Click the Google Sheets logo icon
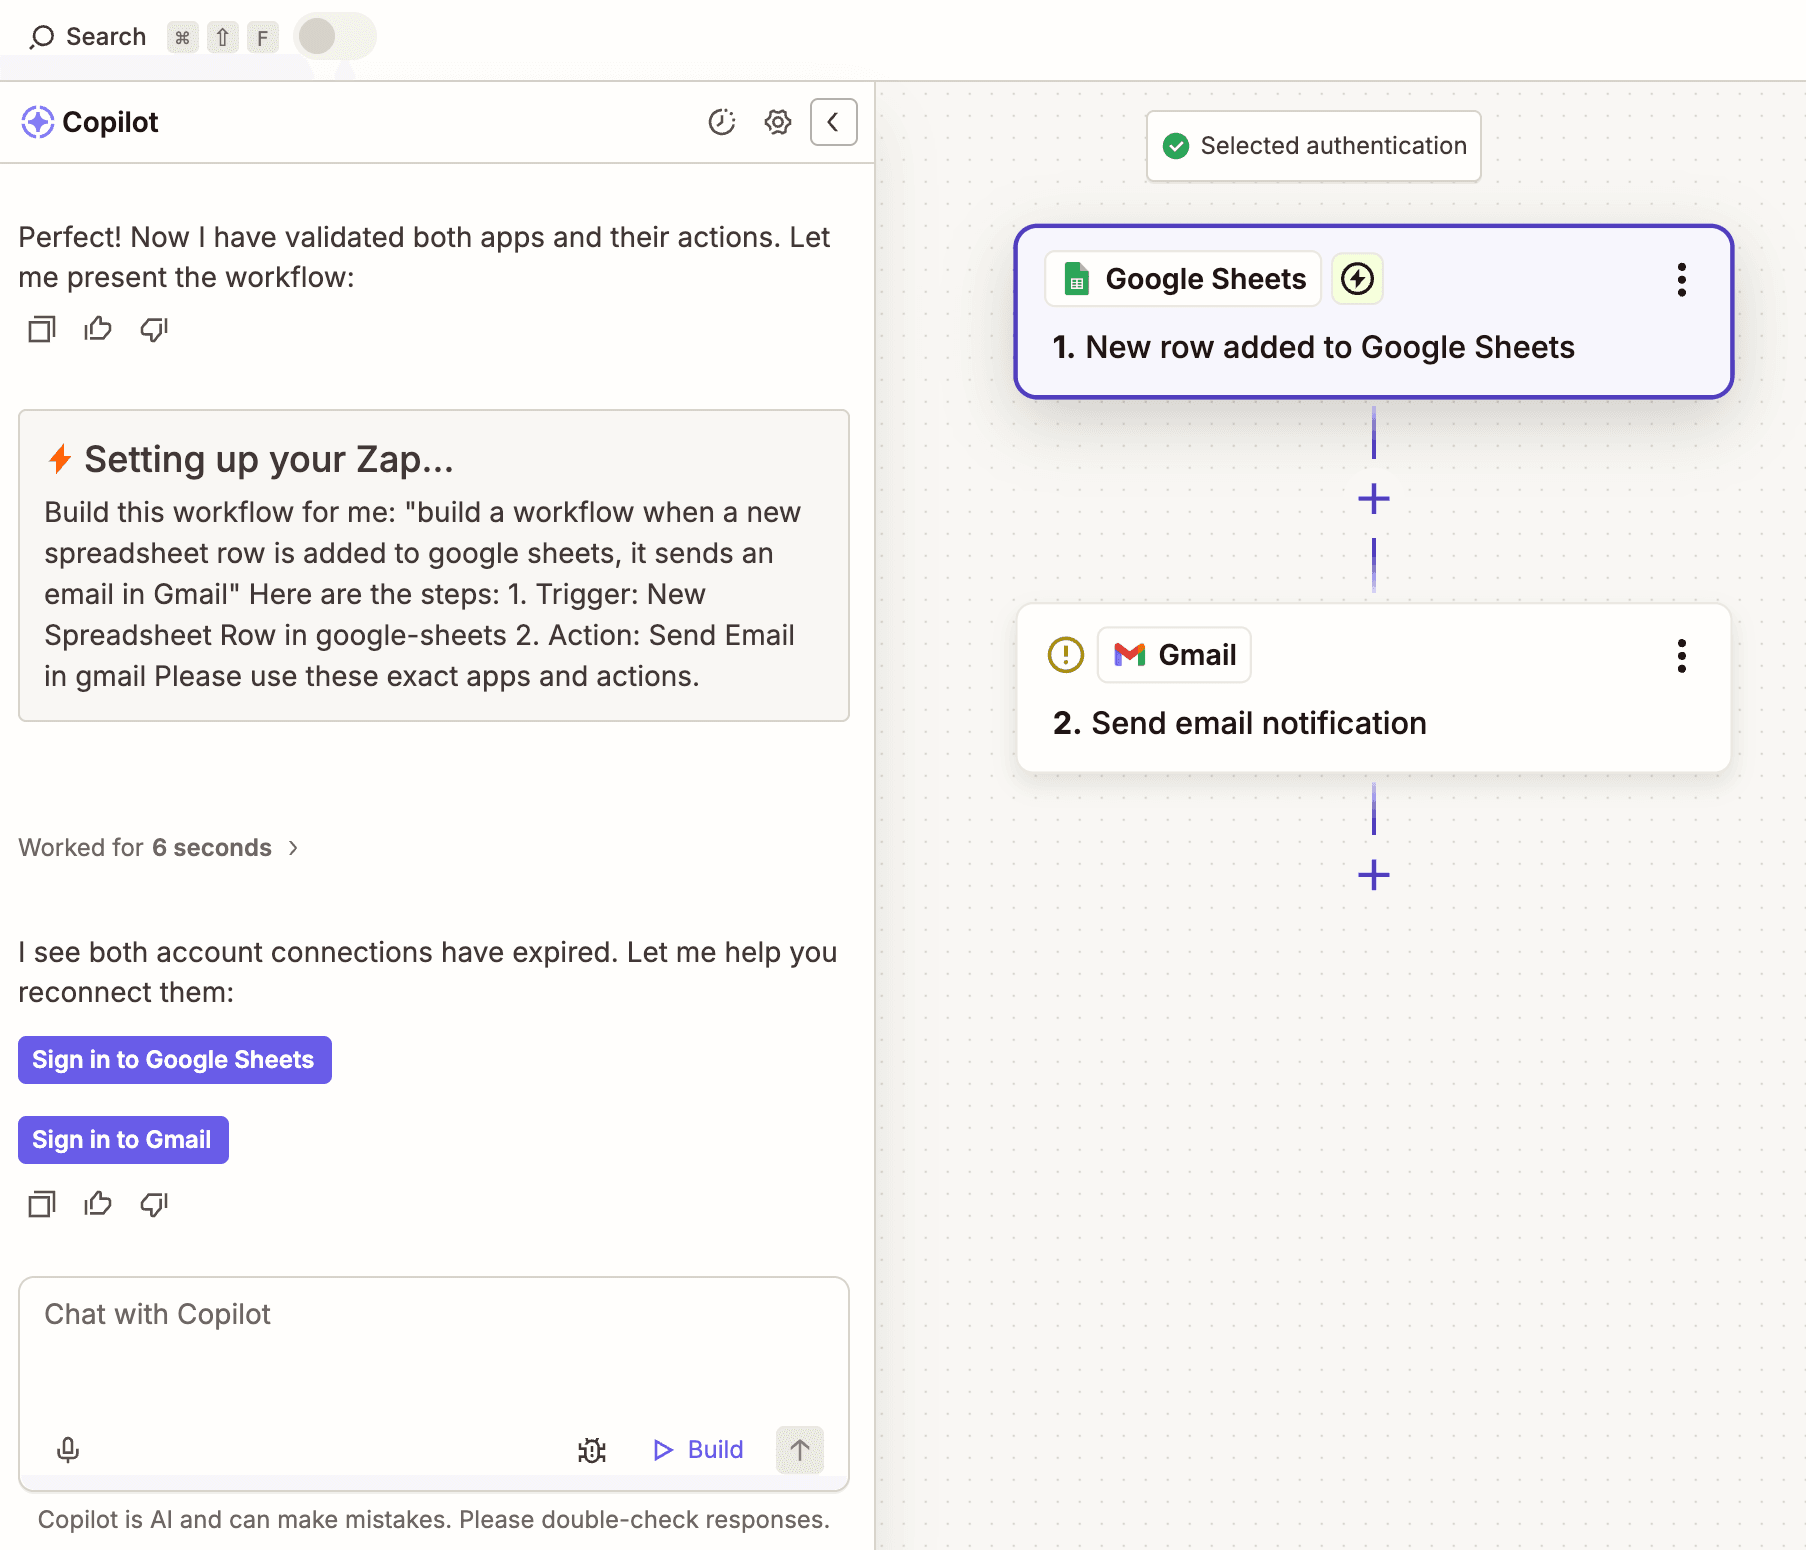Viewport: 1806px width, 1550px height. [1077, 279]
